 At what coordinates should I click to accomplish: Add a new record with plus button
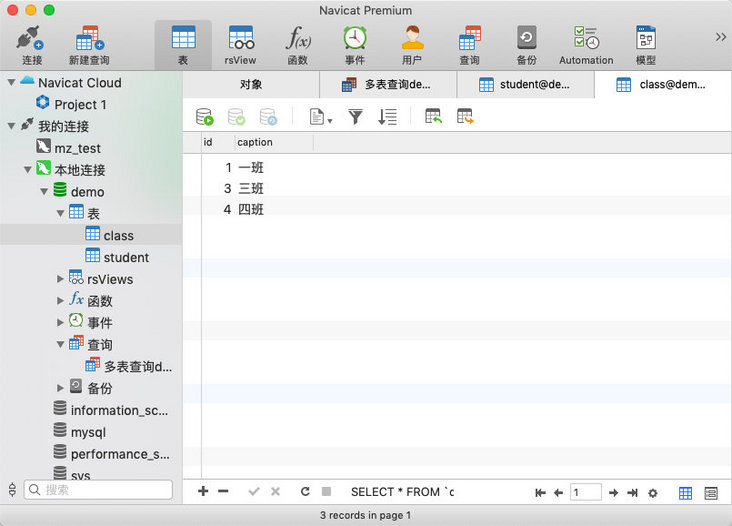pos(203,492)
